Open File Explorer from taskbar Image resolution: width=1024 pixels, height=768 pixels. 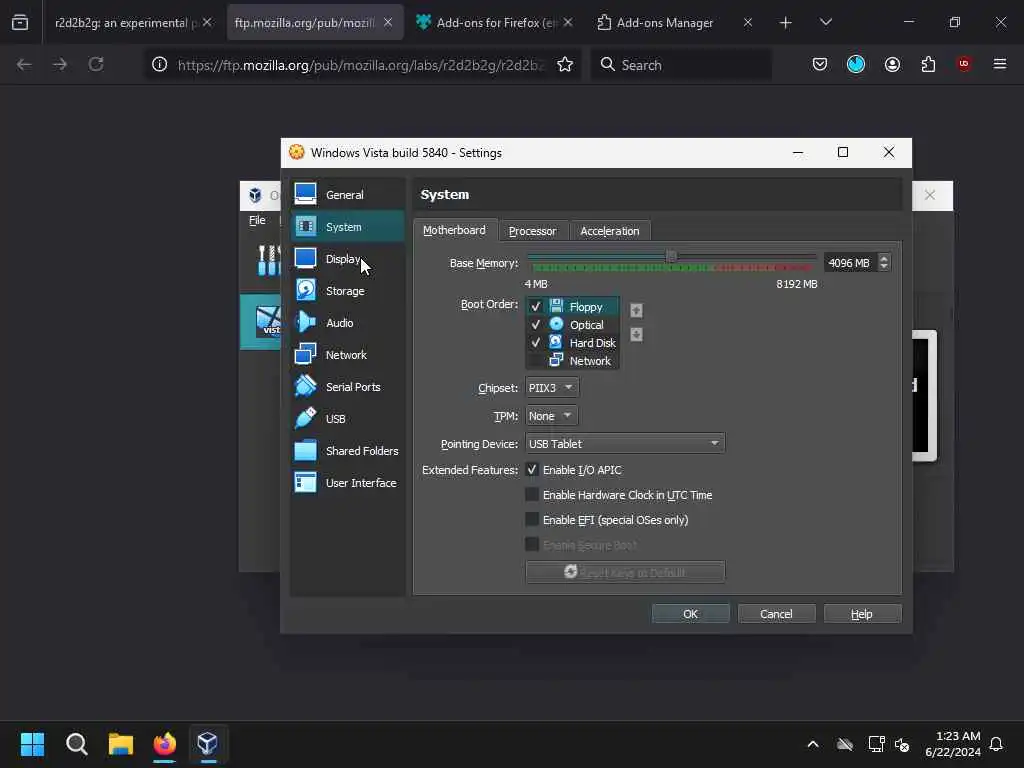click(x=121, y=743)
